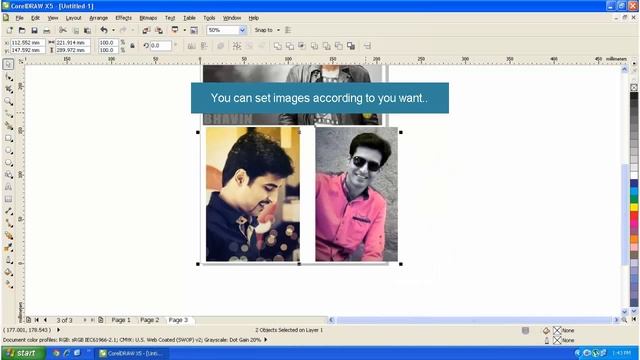Open the Effects menu

click(x=123, y=18)
